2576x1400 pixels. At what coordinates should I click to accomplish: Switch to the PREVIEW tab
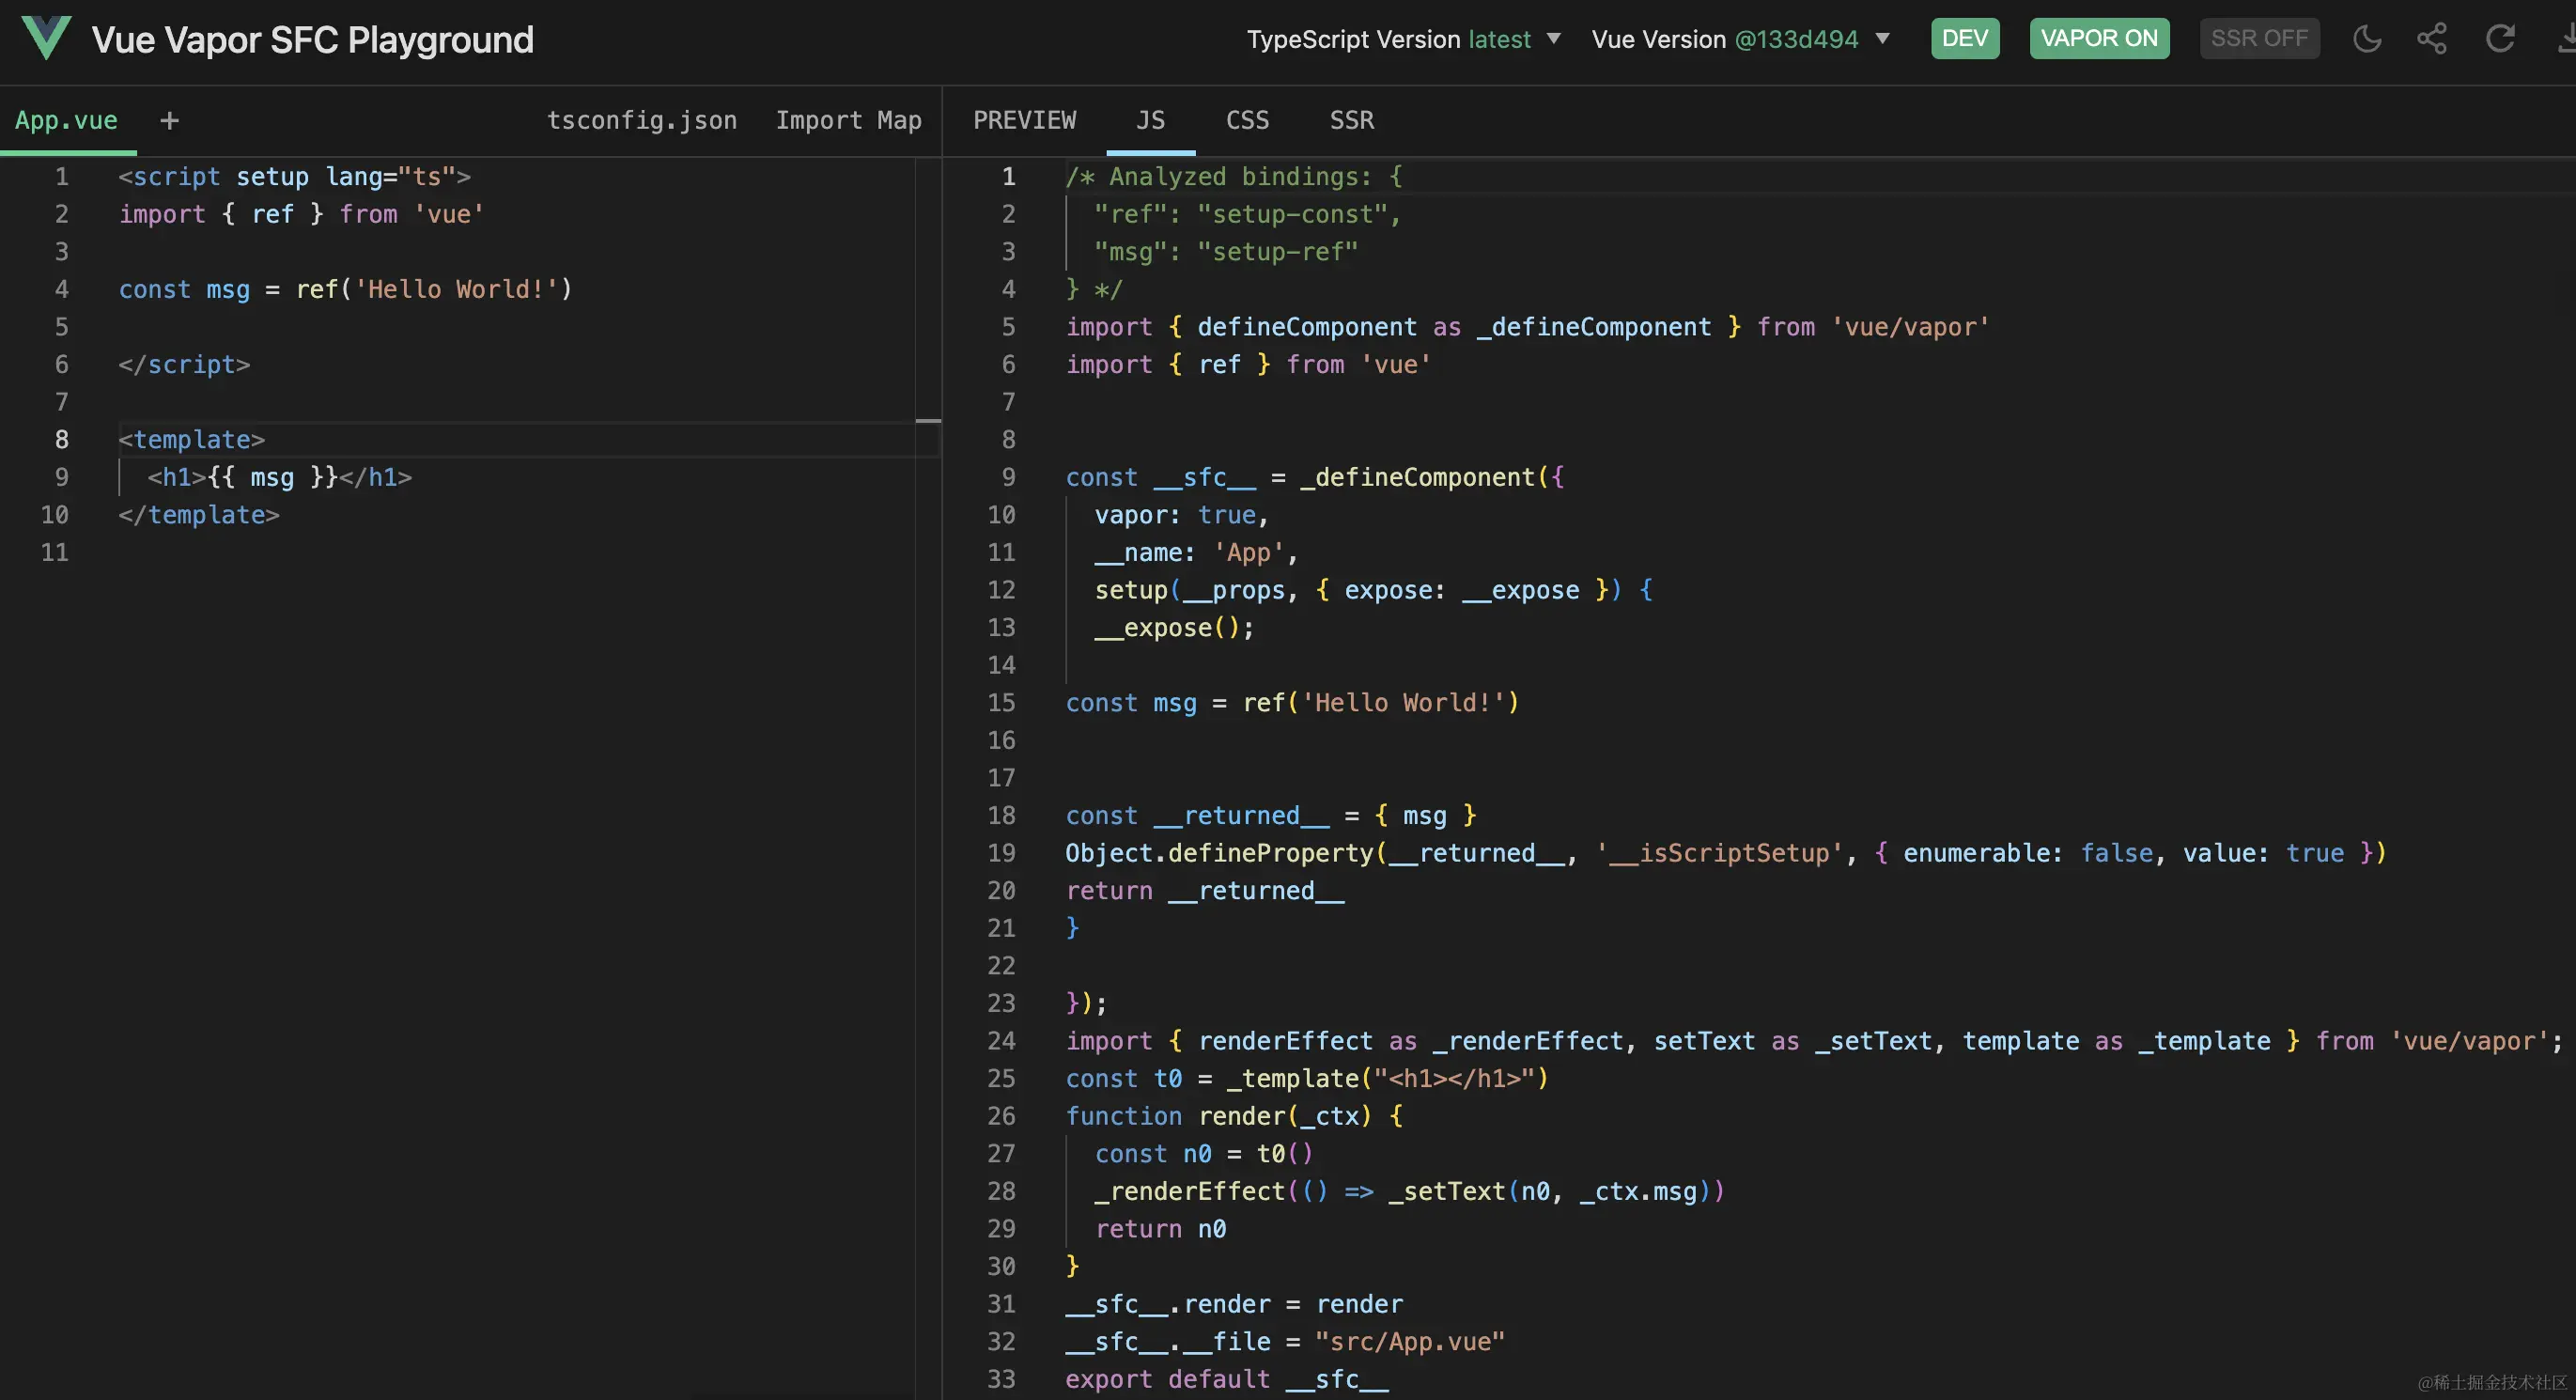[x=1024, y=120]
